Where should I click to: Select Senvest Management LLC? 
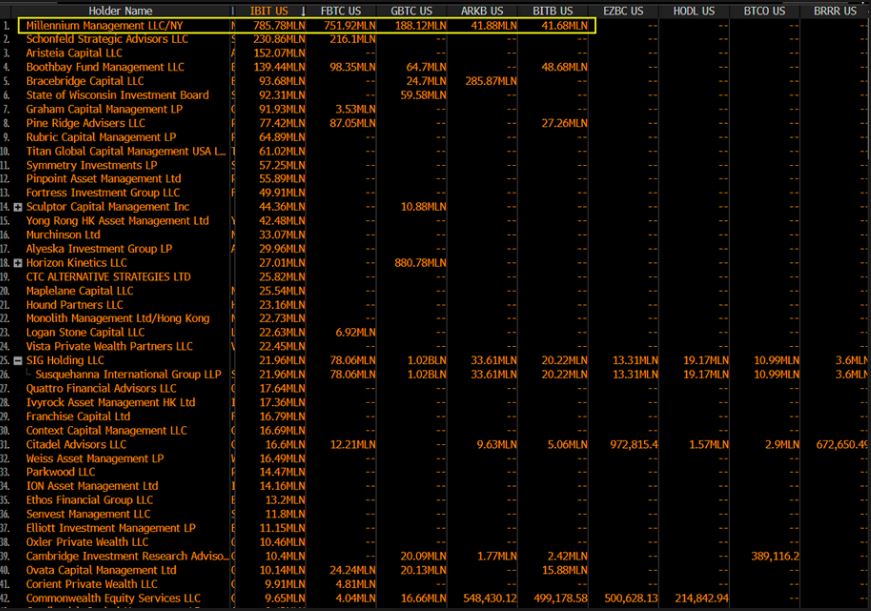click(x=88, y=514)
